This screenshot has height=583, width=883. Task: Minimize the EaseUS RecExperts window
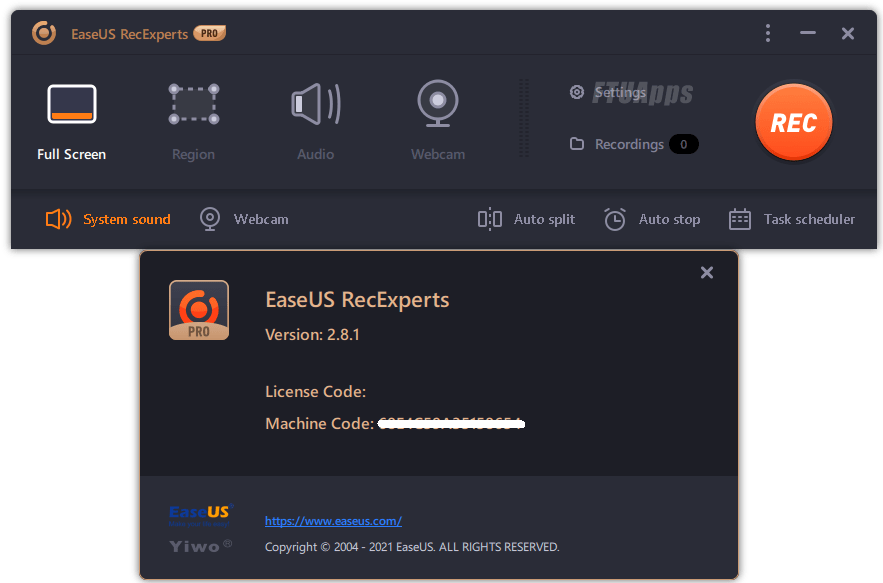click(x=808, y=33)
